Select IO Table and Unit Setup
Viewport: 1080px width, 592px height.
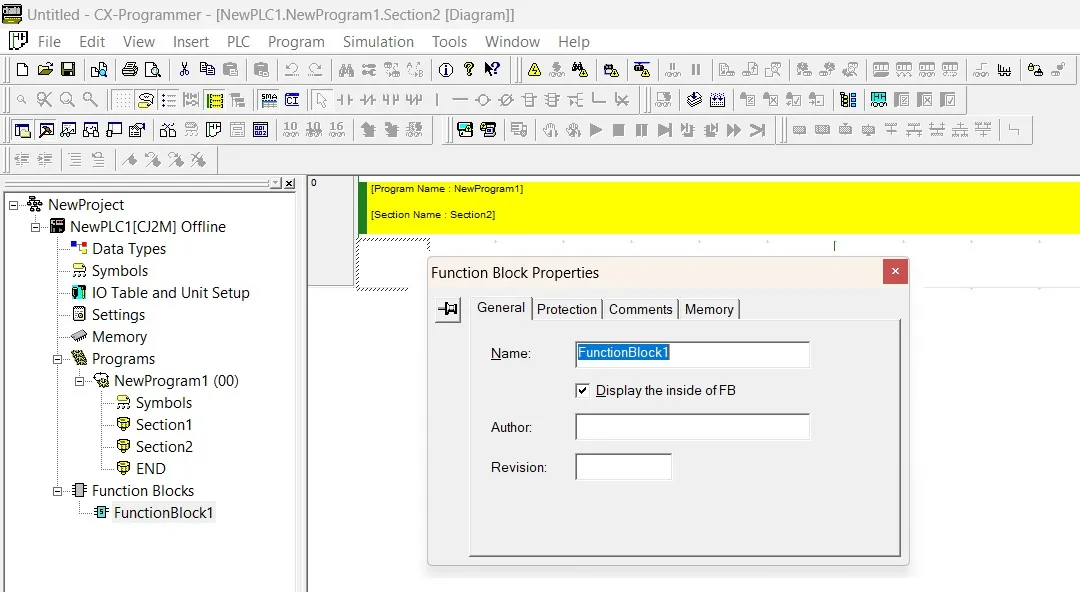171,293
